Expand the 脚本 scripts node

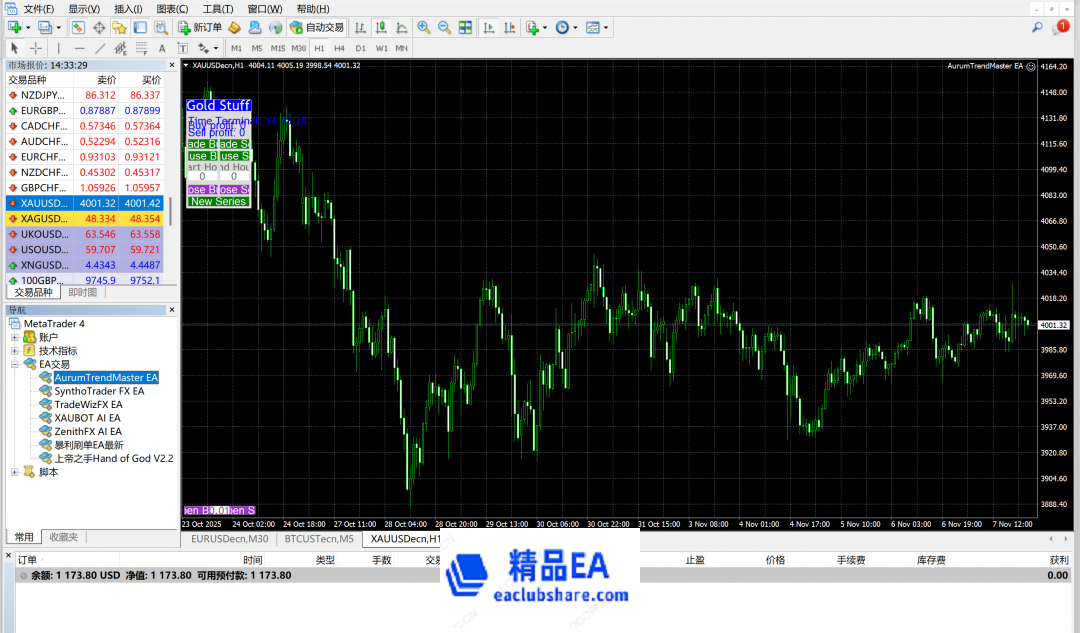tap(15, 472)
